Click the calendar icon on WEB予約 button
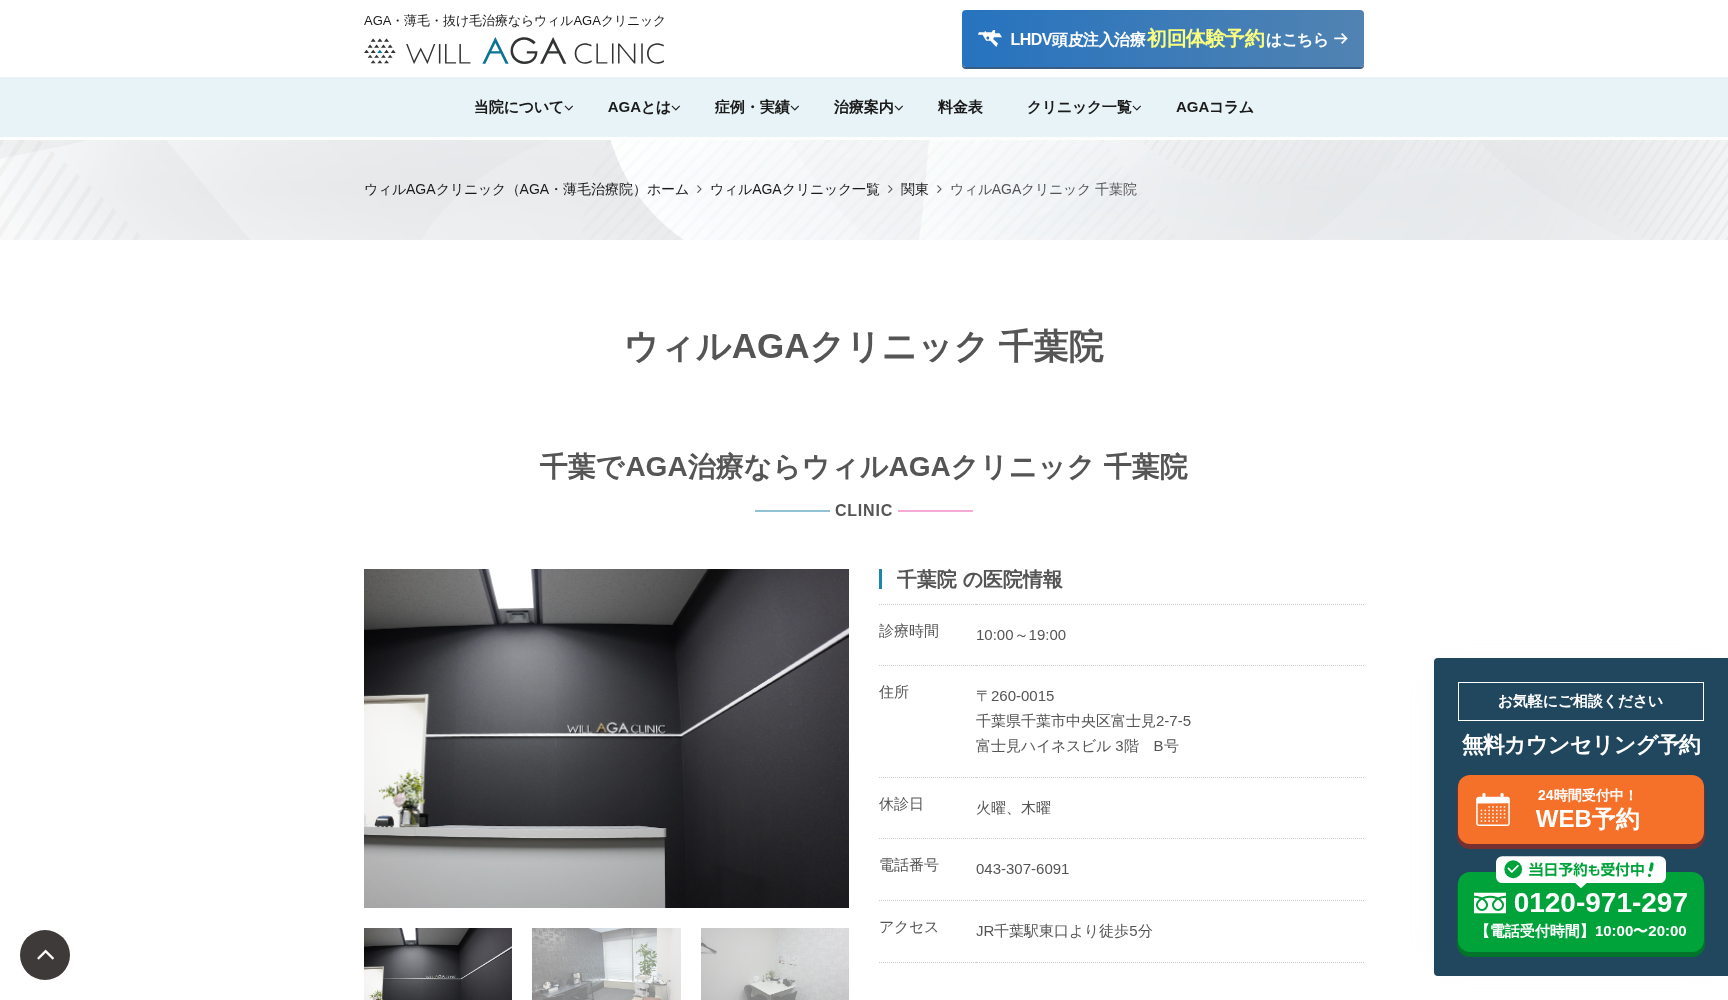The height and width of the screenshot is (1000, 1728). coord(1494,810)
